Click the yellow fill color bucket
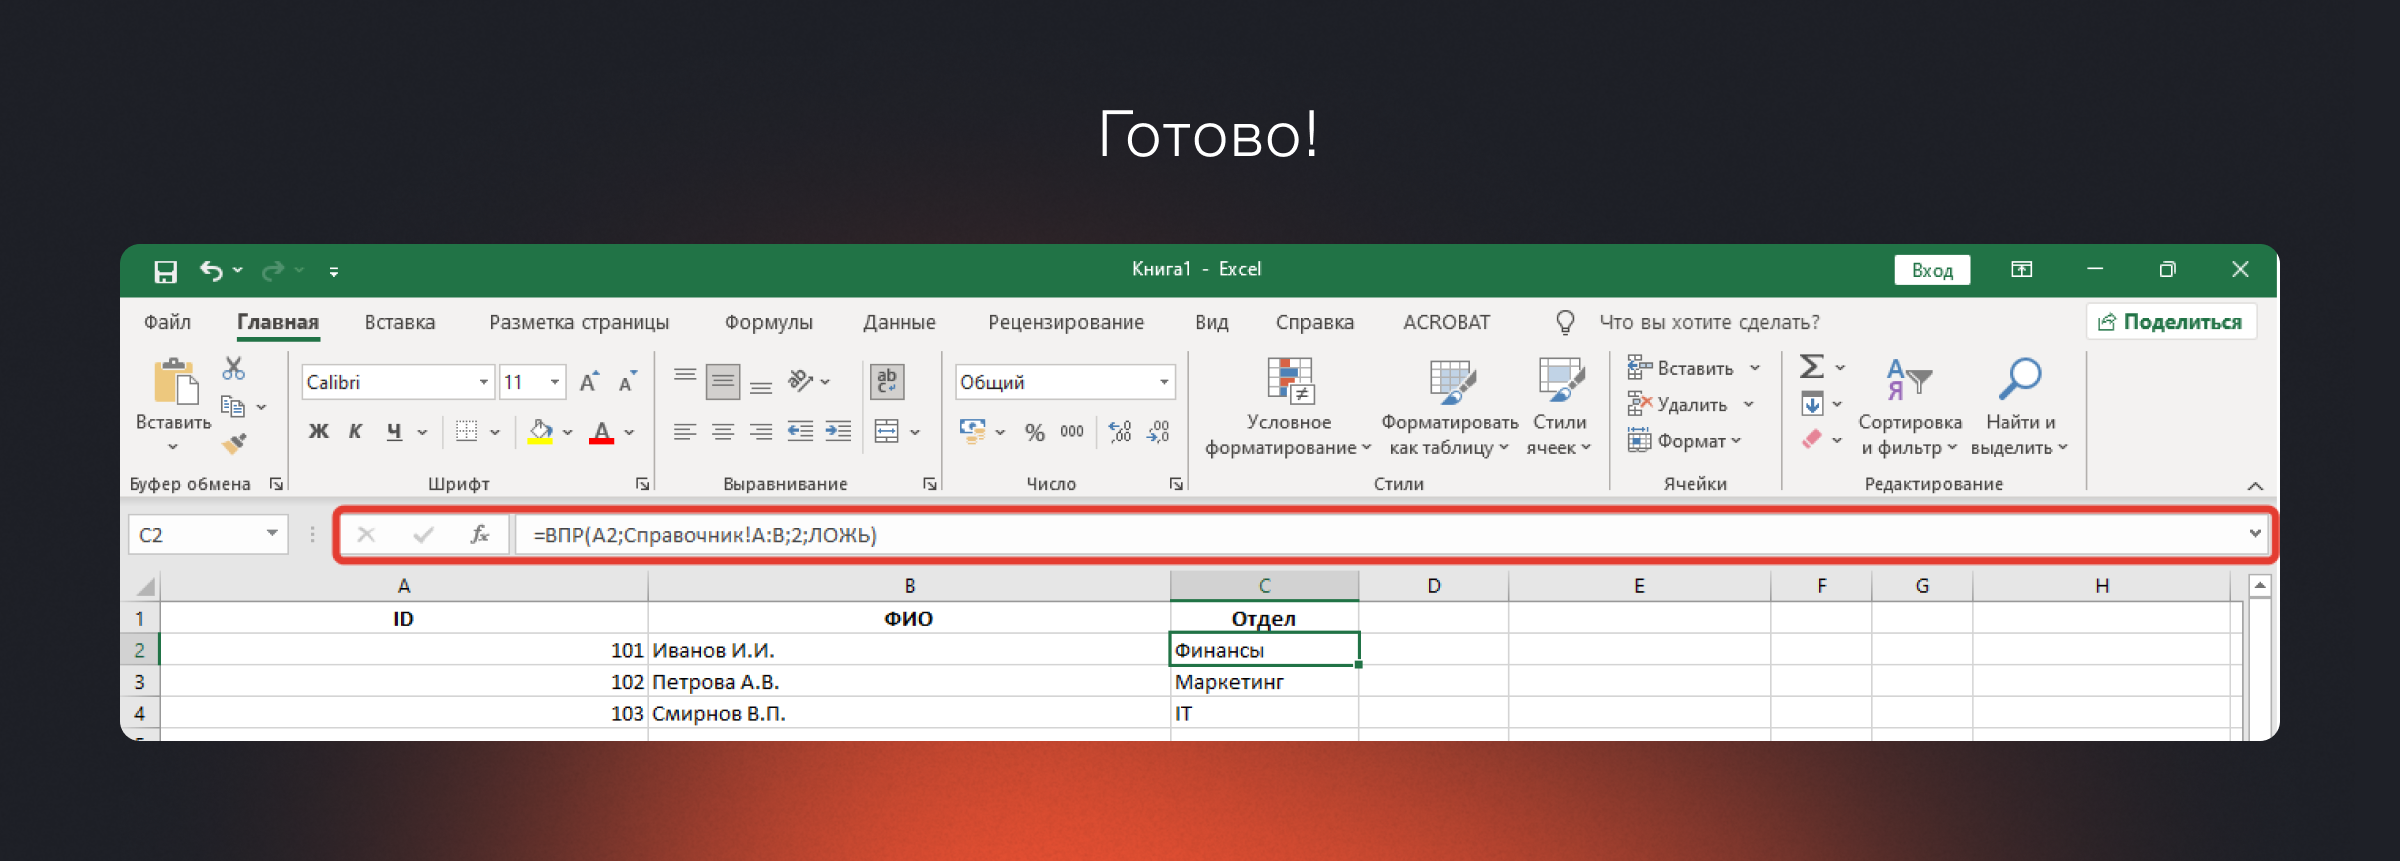The height and width of the screenshot is (861, 2400). click(x=540, y=432)
